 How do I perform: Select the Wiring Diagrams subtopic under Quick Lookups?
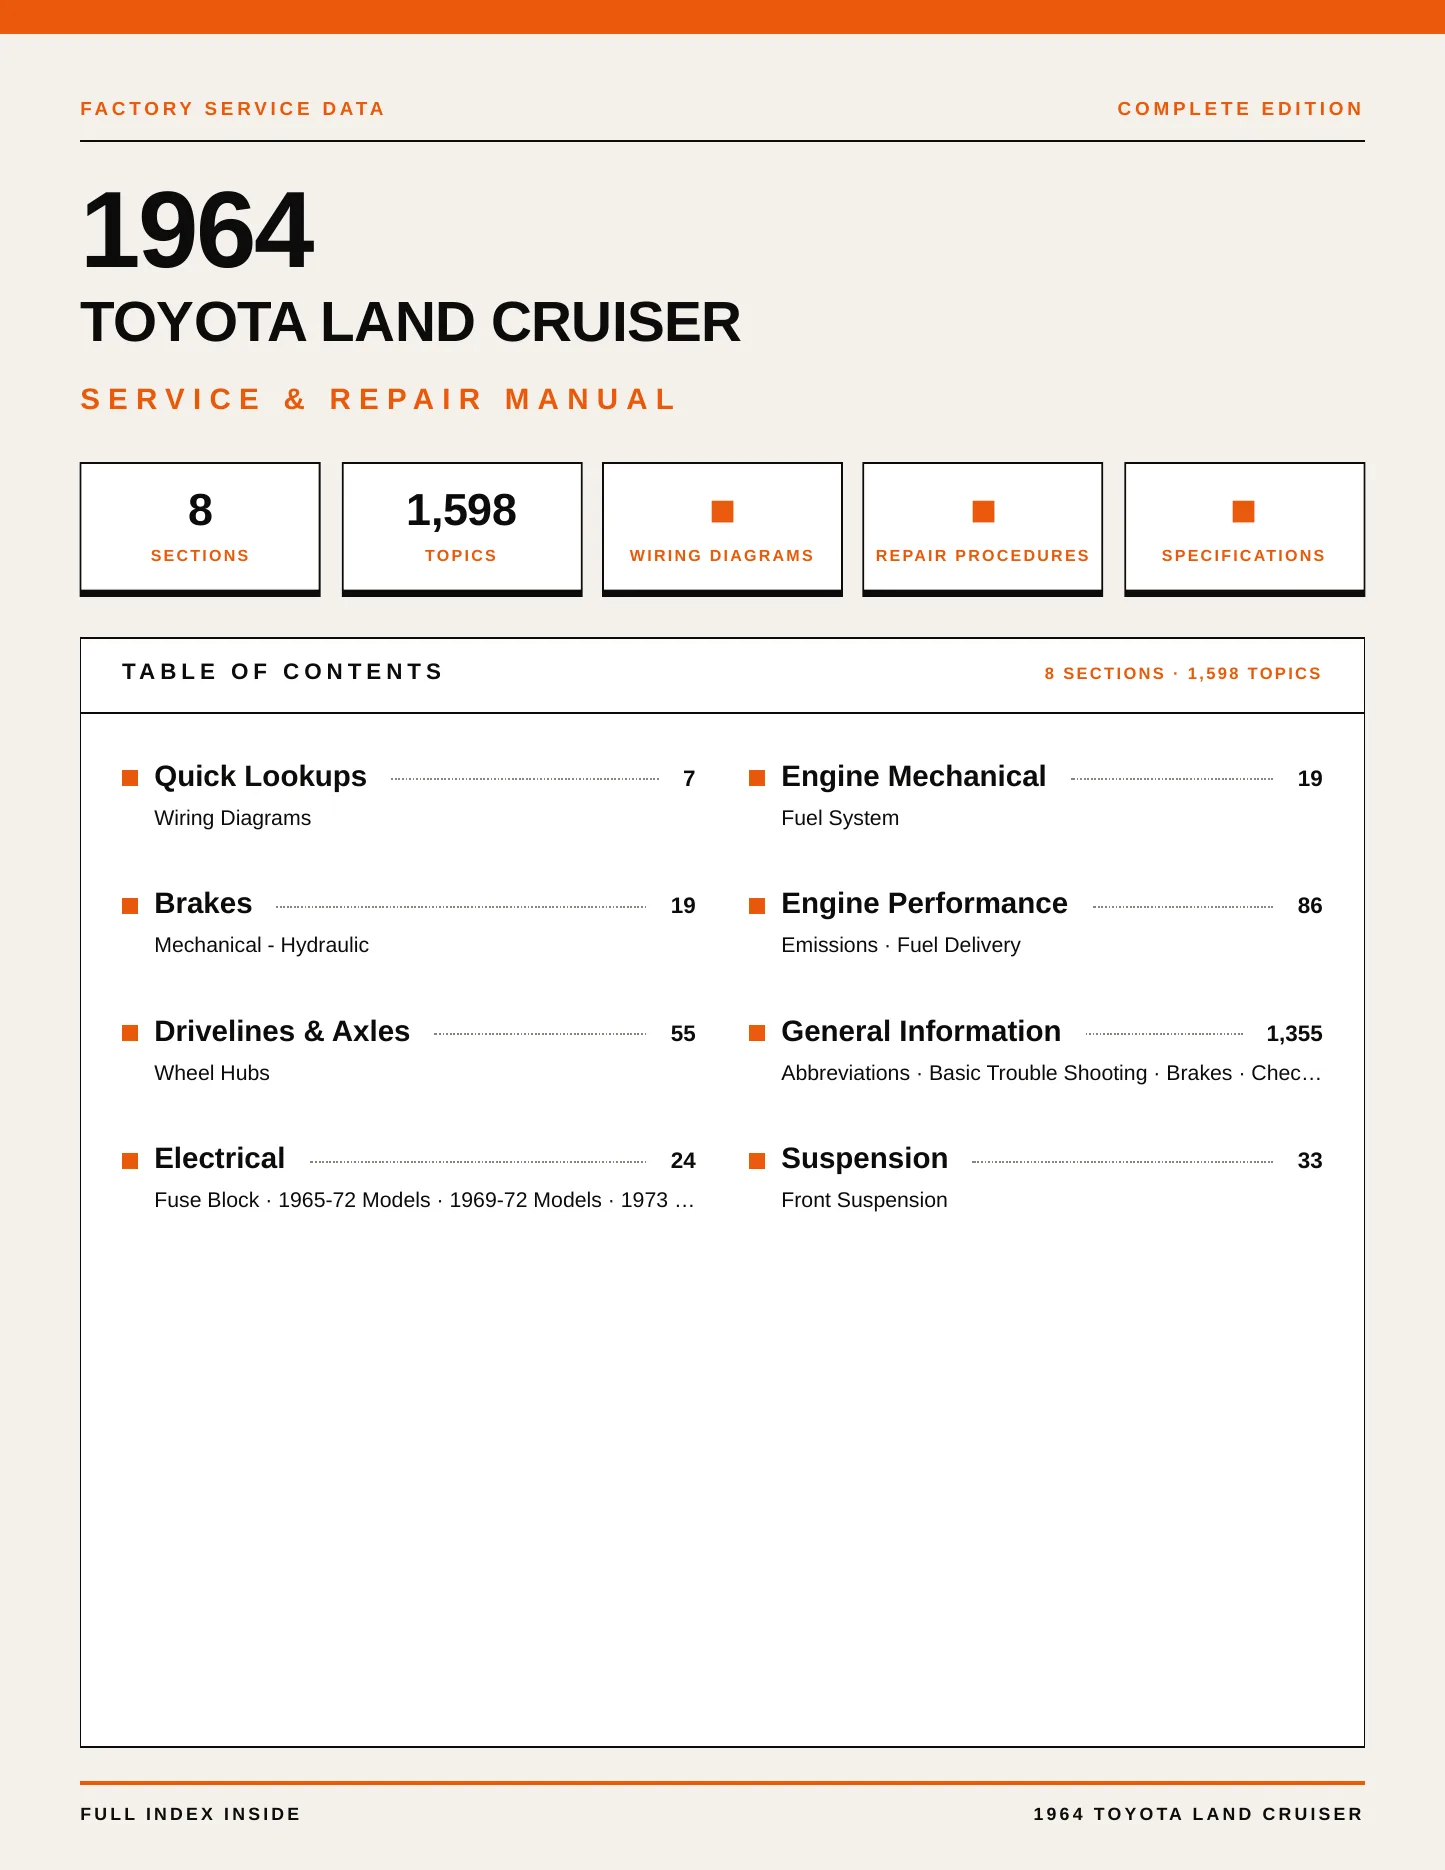click(x=232, y=818)
